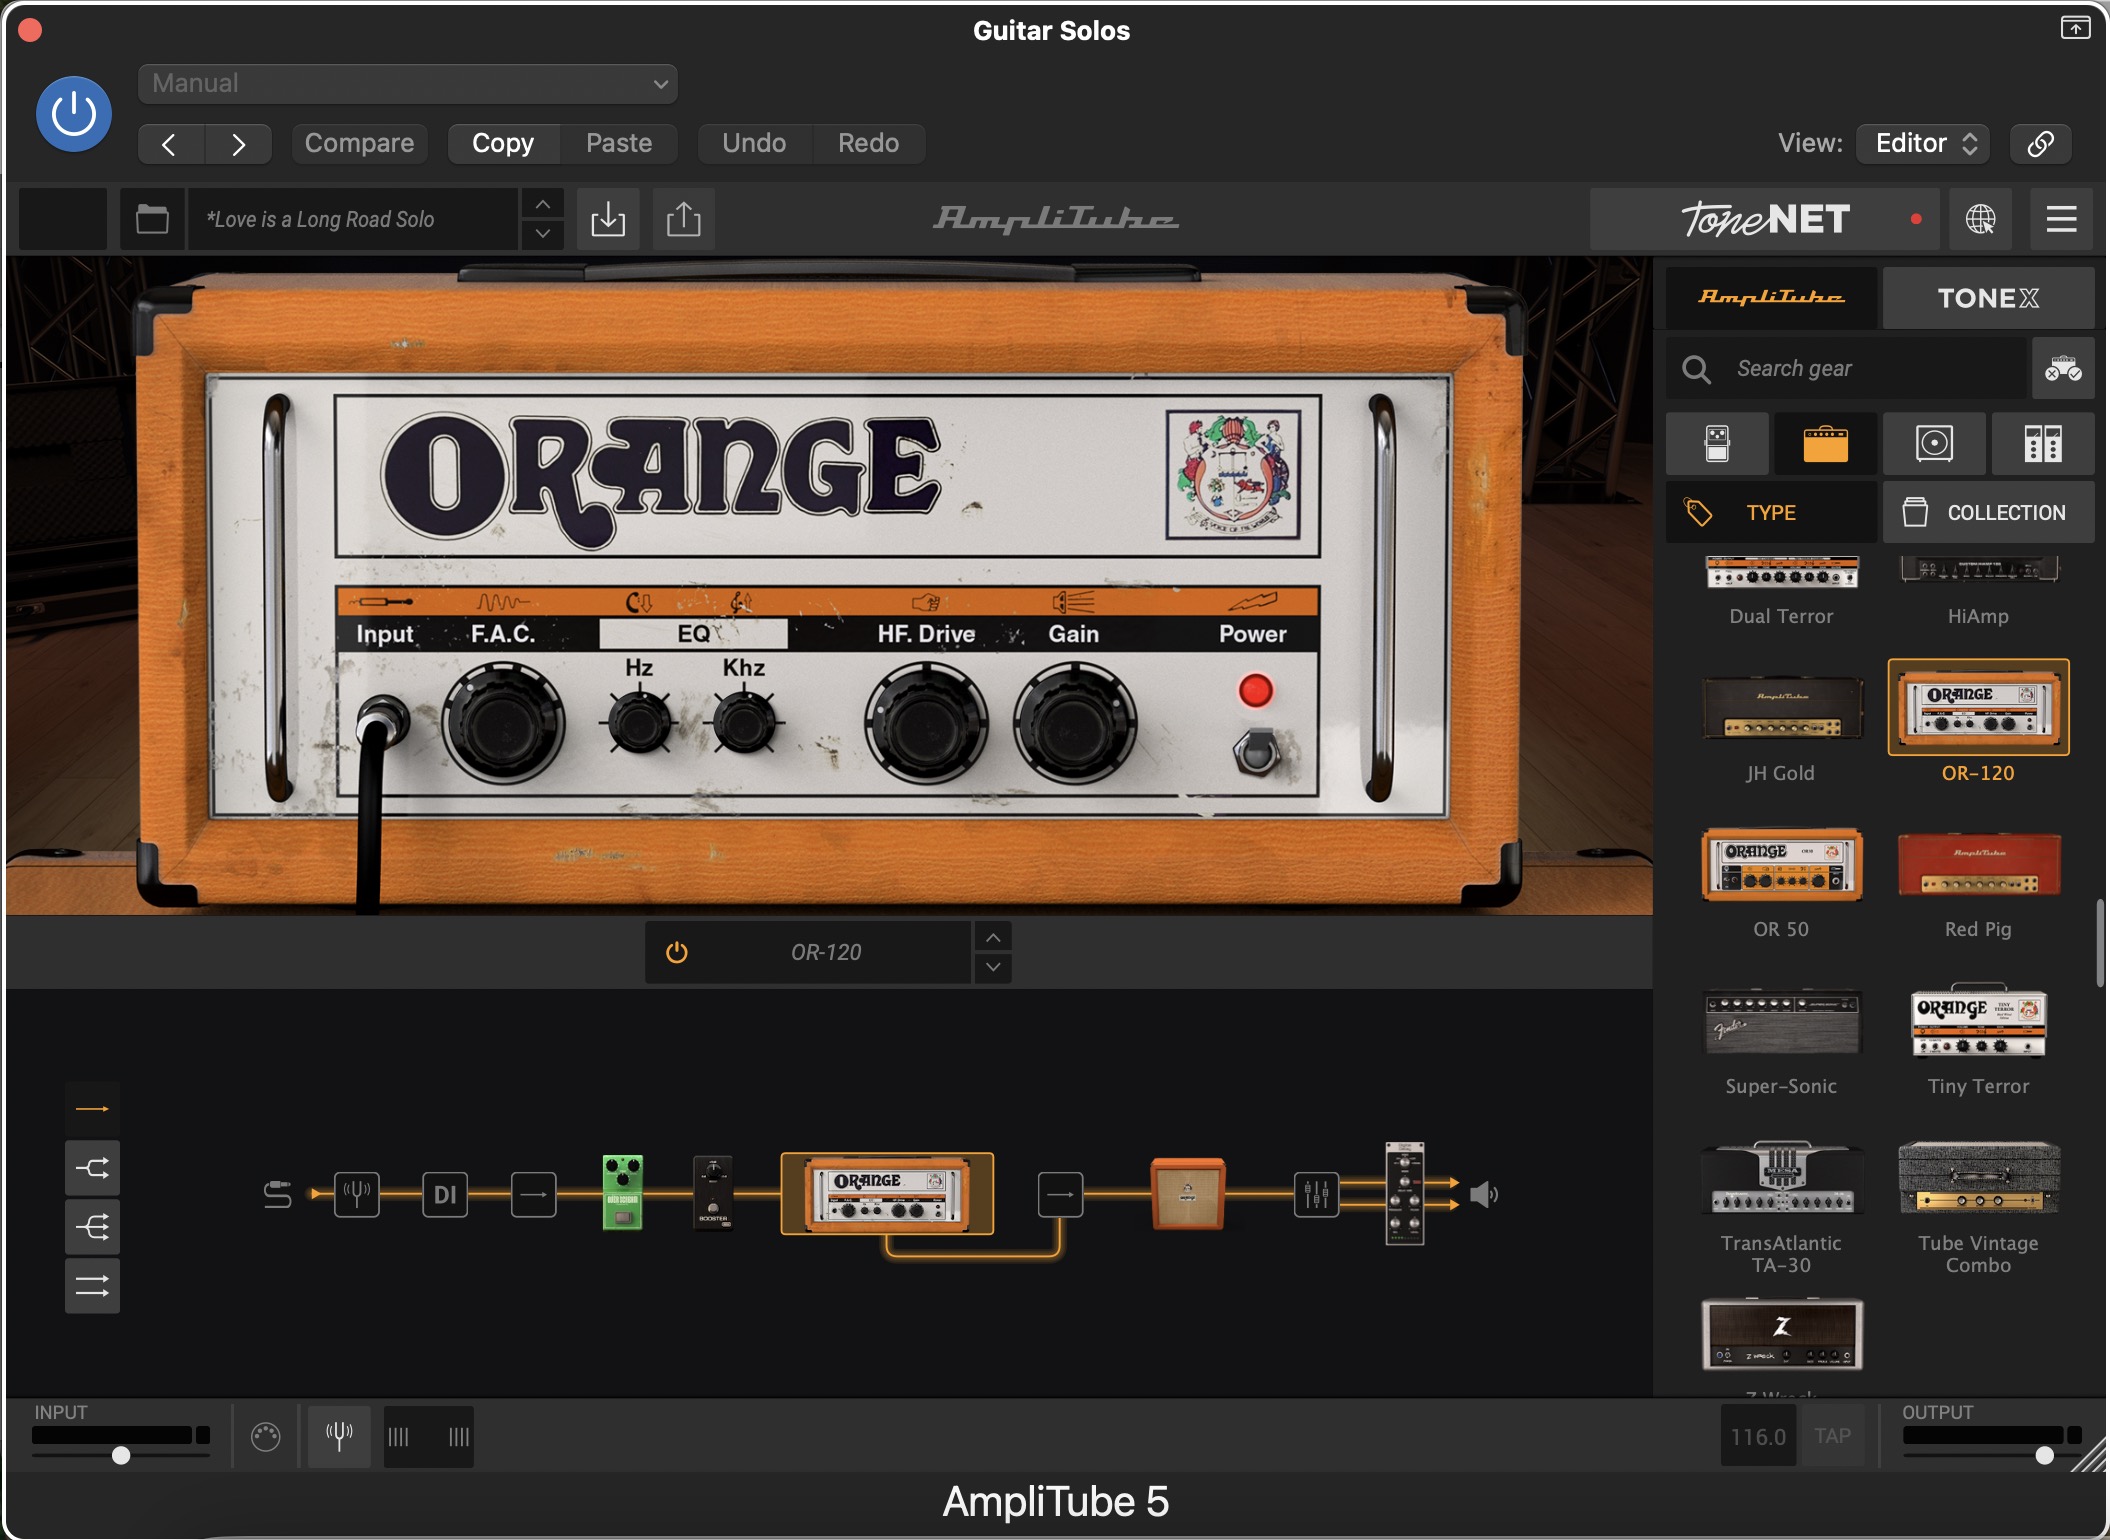Open the hamburger main menu
Screen dimensions: 2110x1540
coord(2061,219)
